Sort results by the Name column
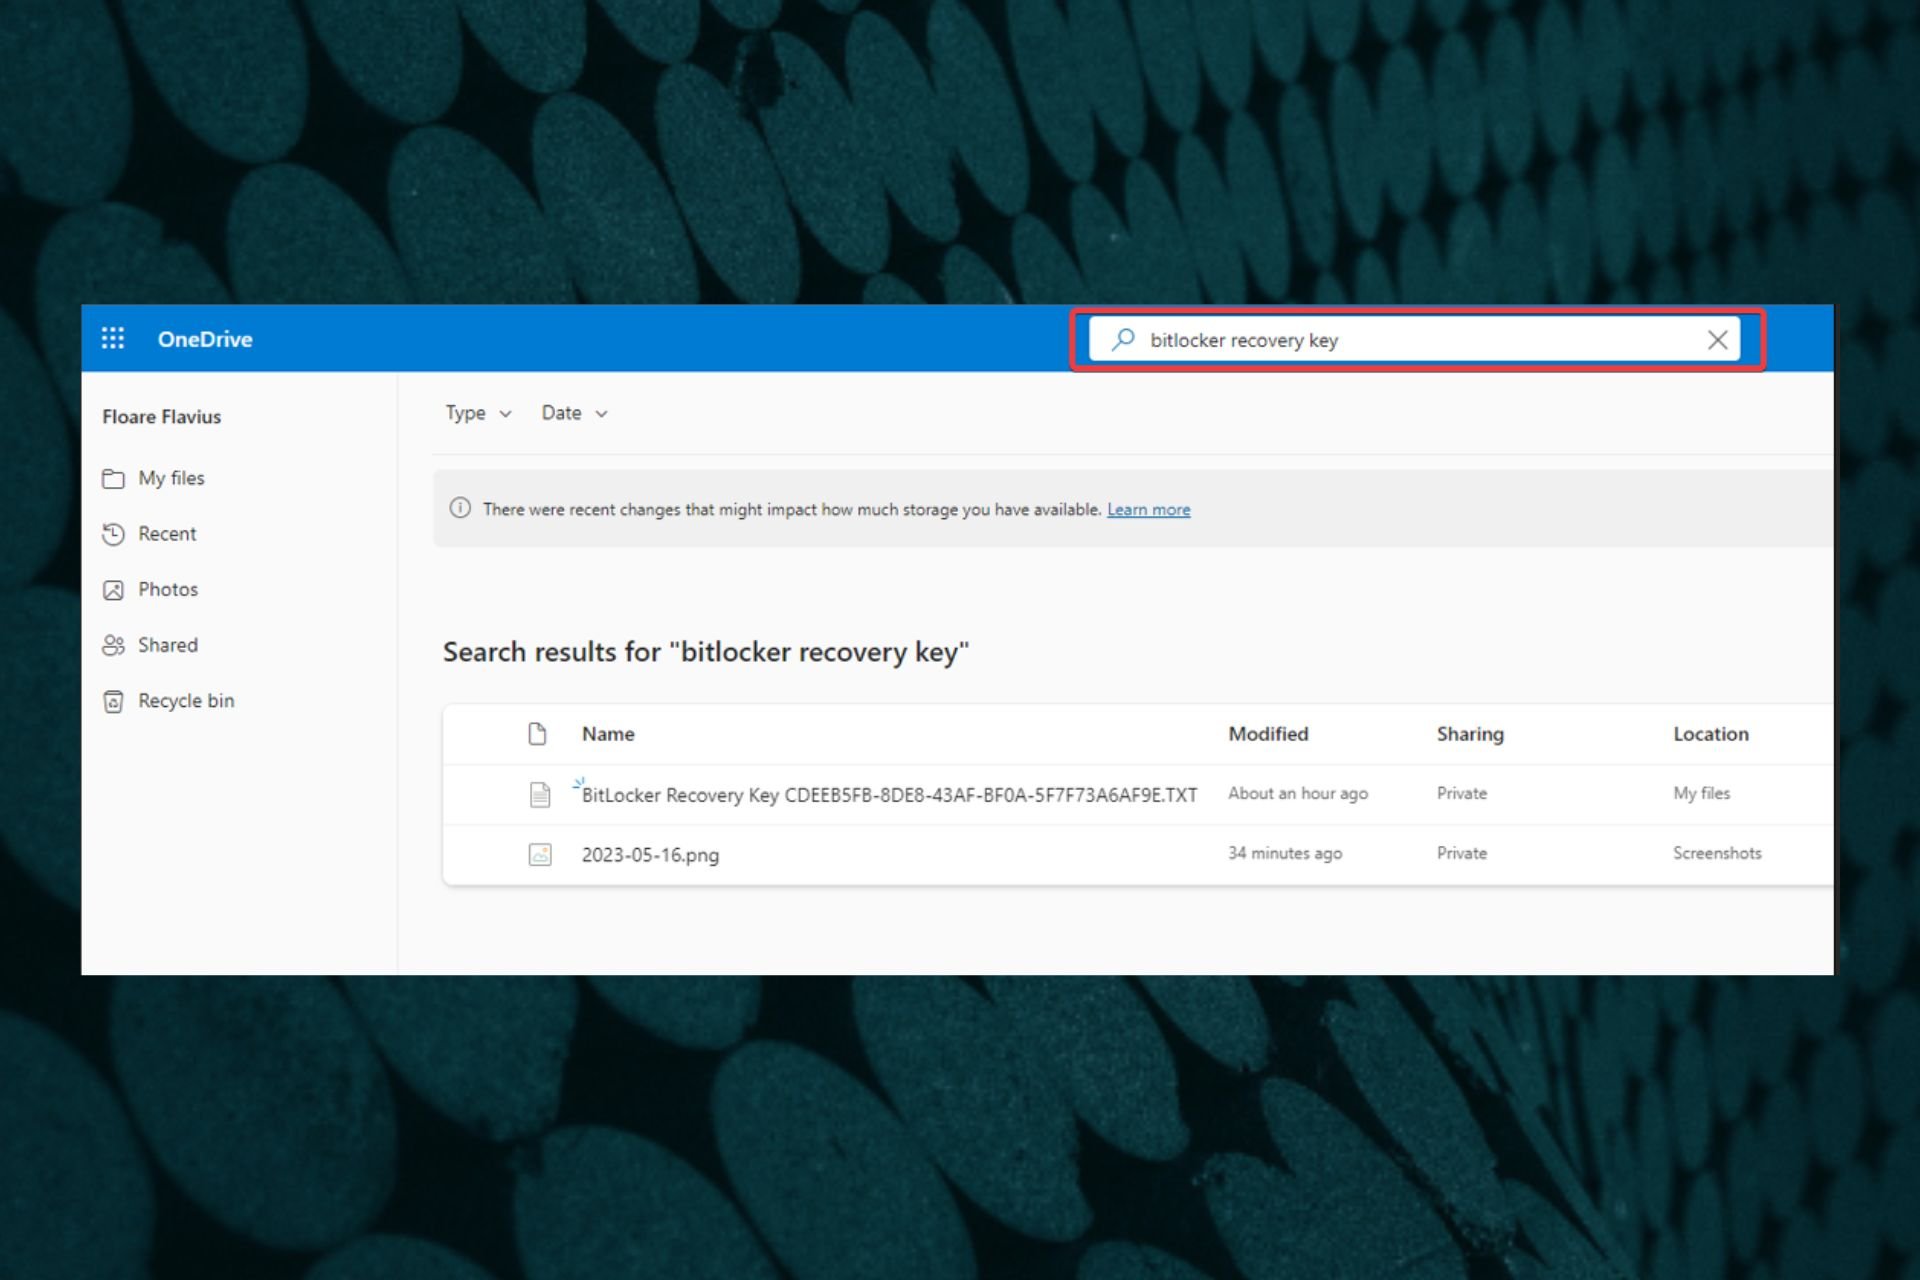The image size is (1920, 1280). (x=608, y=734)
